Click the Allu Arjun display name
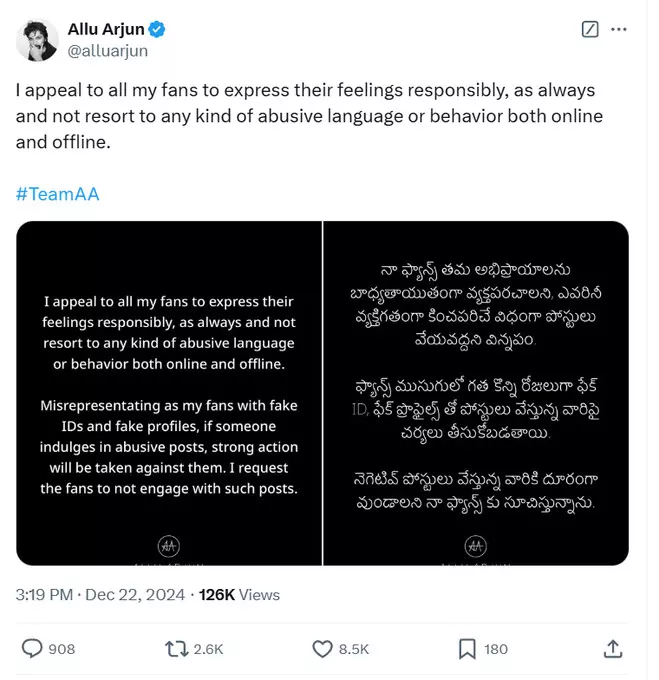The image size is (659, 680). (x=106, y=30)
